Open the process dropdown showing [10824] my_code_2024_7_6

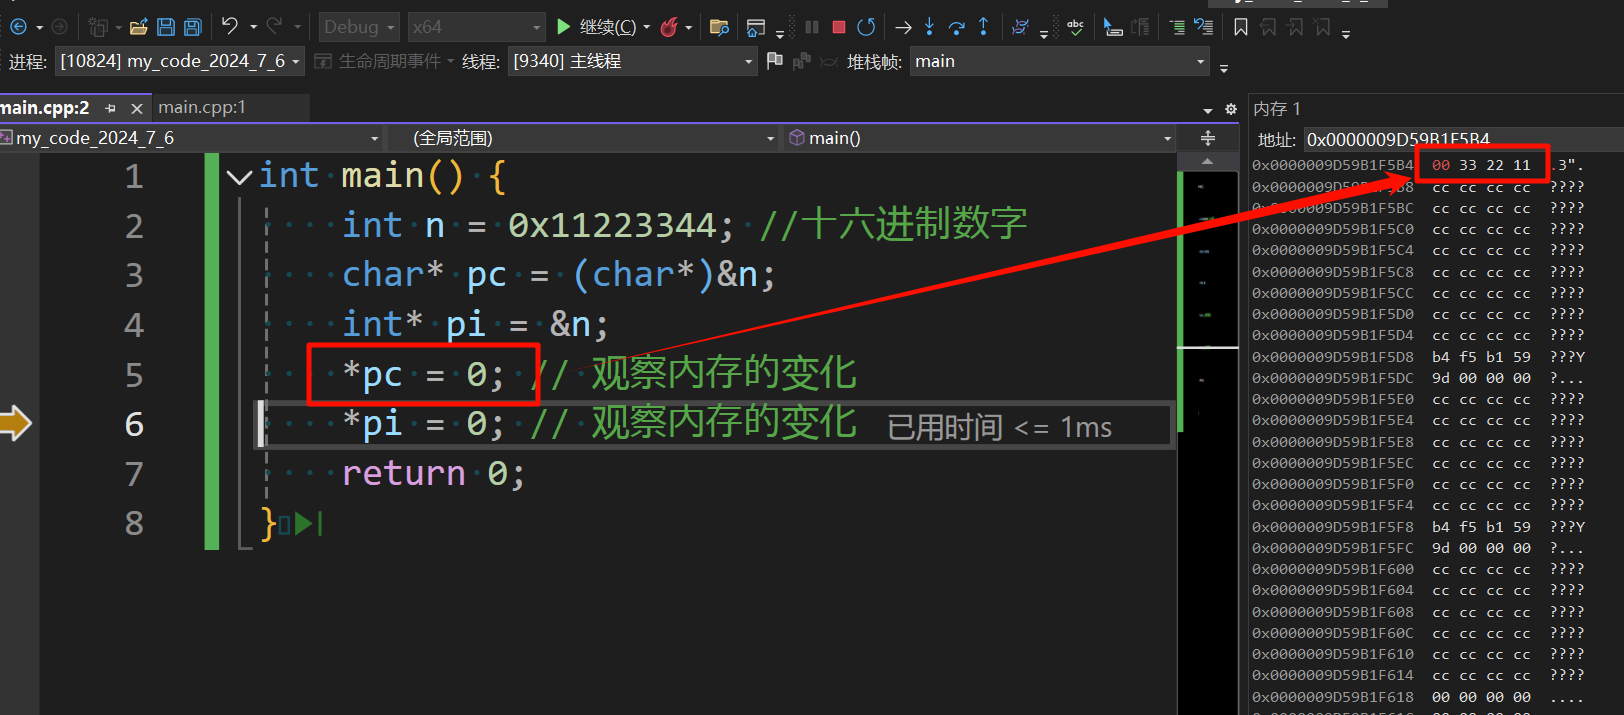tap(180, 61)
